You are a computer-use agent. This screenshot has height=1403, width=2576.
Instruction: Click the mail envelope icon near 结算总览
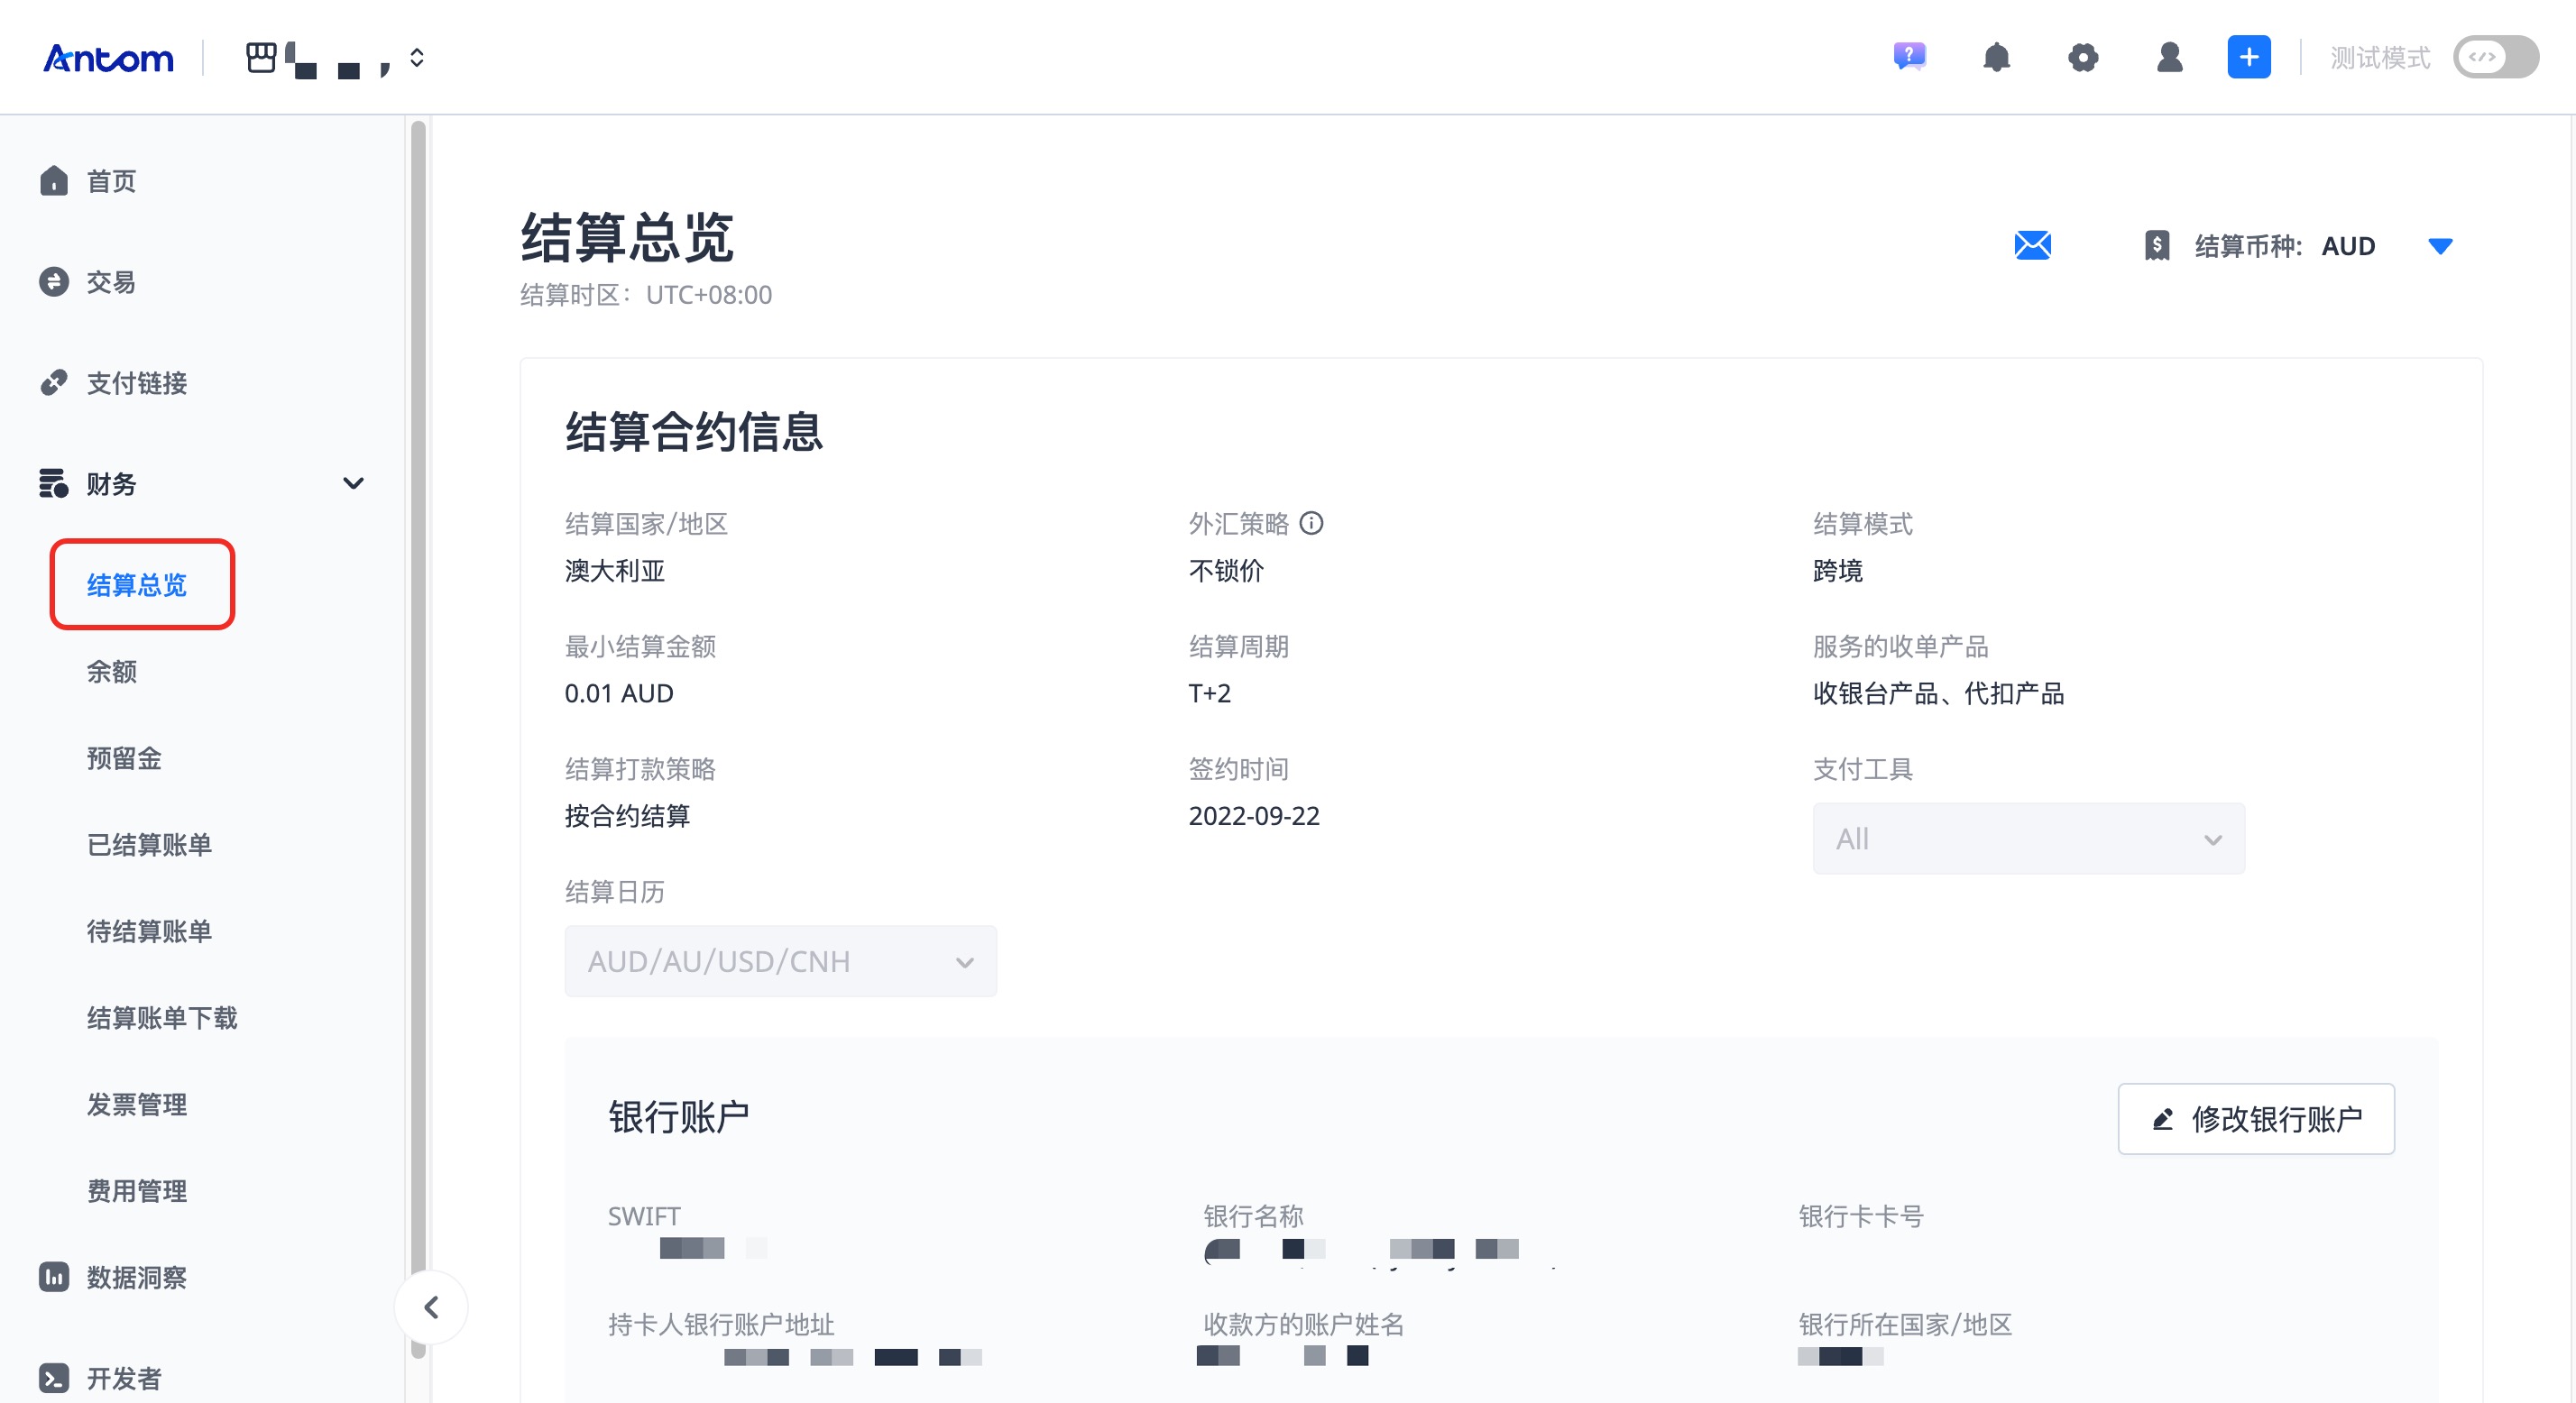point(2033,245)
